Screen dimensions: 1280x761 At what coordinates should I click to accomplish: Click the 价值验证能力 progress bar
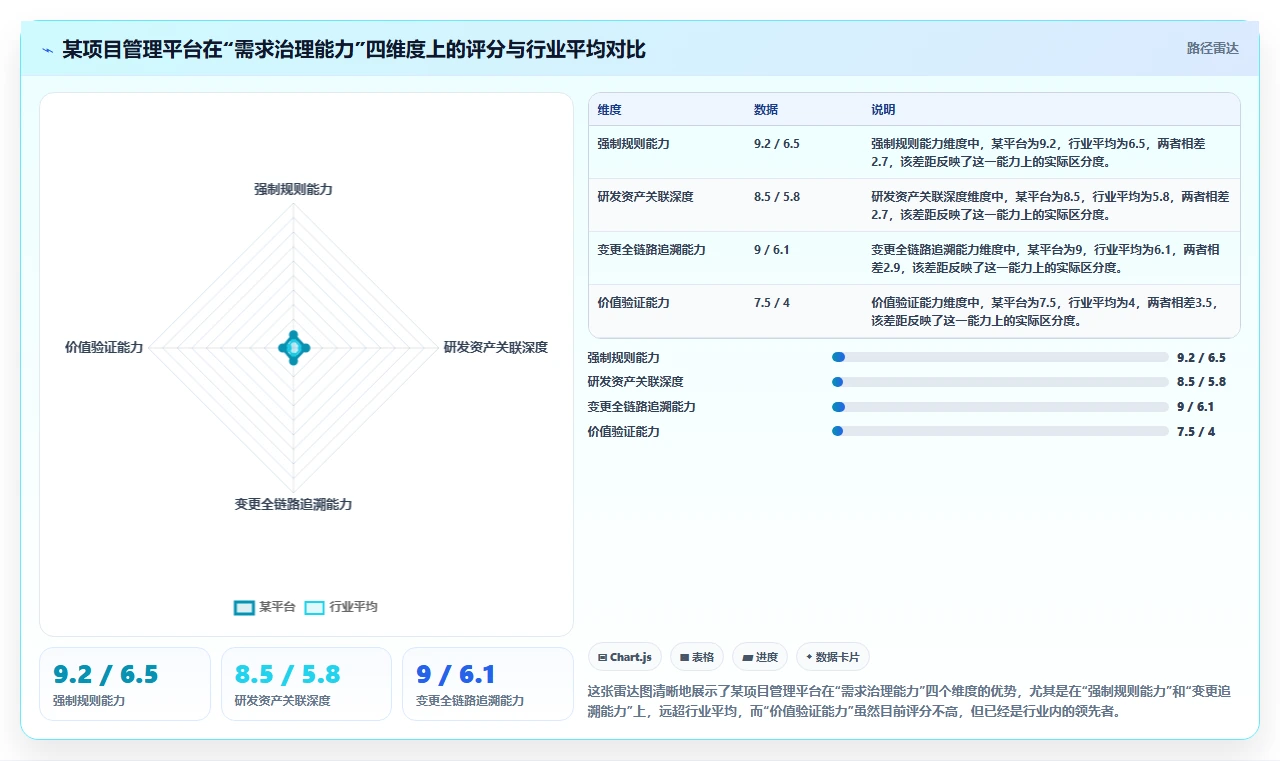coord(1000,432)
